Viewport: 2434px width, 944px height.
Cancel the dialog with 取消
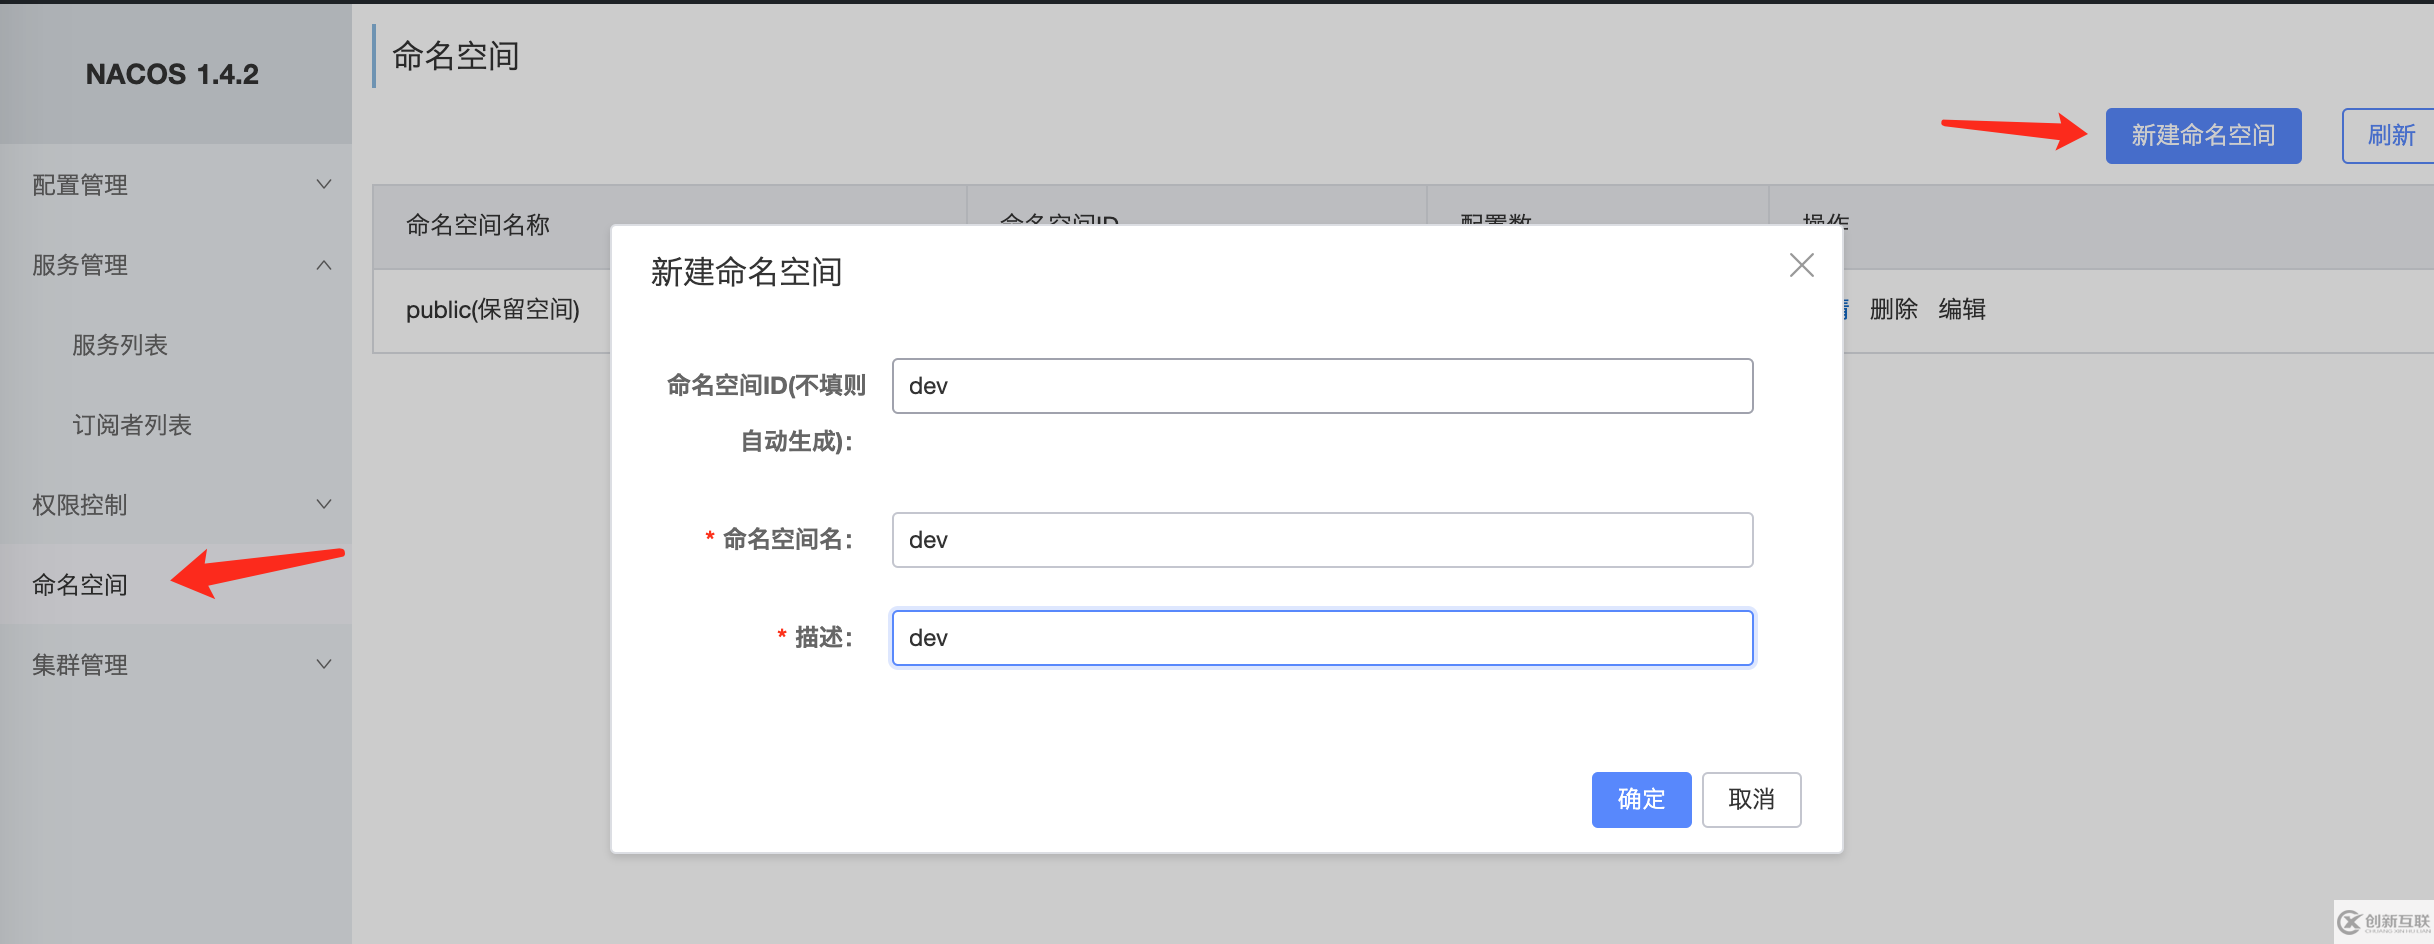(x=1751, y=799)
